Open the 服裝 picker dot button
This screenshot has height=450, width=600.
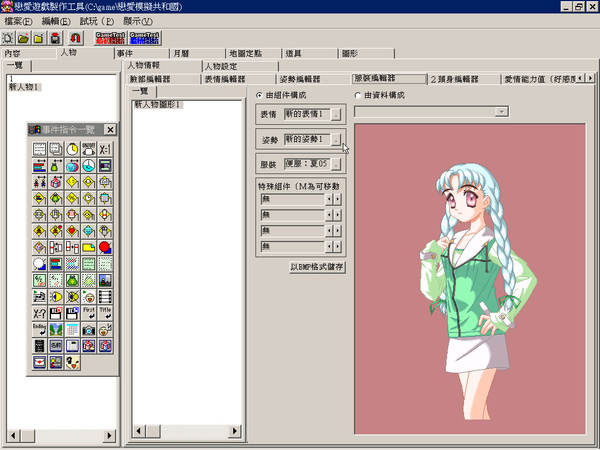[336, 165]
